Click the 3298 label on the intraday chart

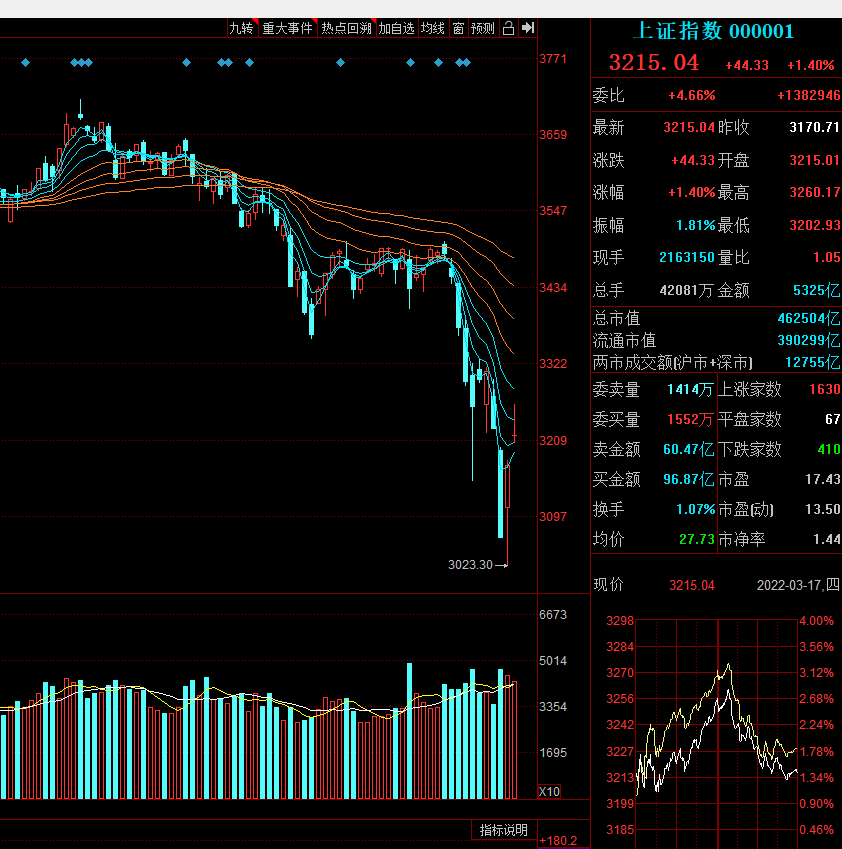point(620,621)
